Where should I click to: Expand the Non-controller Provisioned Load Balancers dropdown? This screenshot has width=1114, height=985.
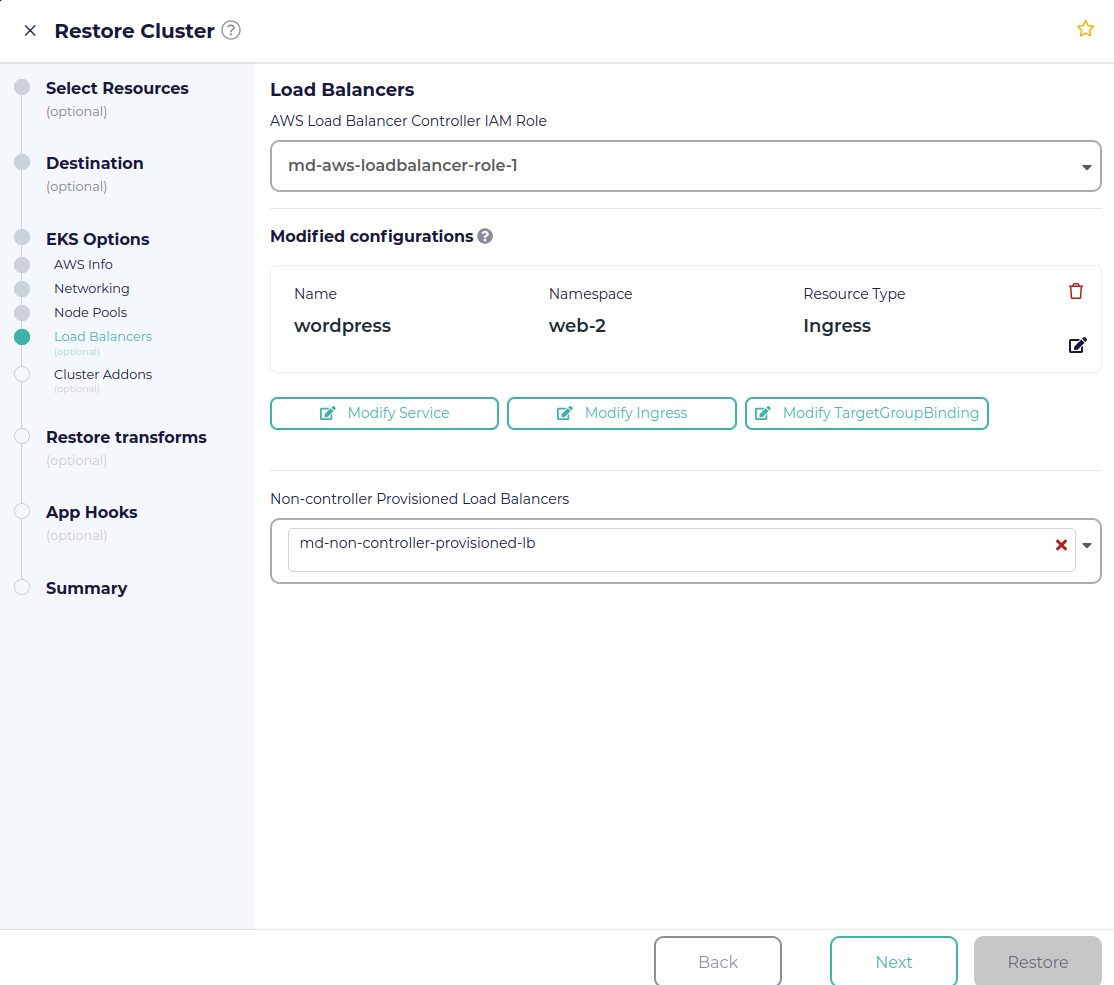click(1087, 545)
